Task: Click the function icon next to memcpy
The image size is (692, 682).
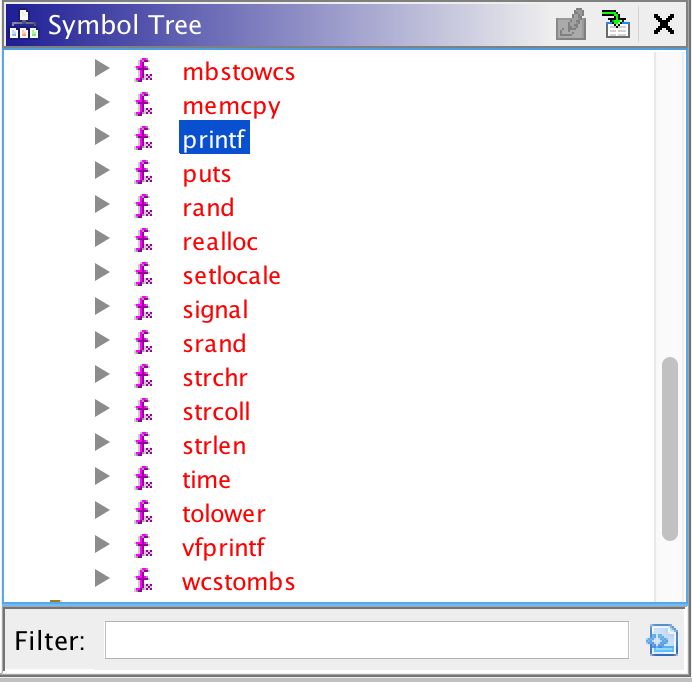Action: tap(144, 106)
